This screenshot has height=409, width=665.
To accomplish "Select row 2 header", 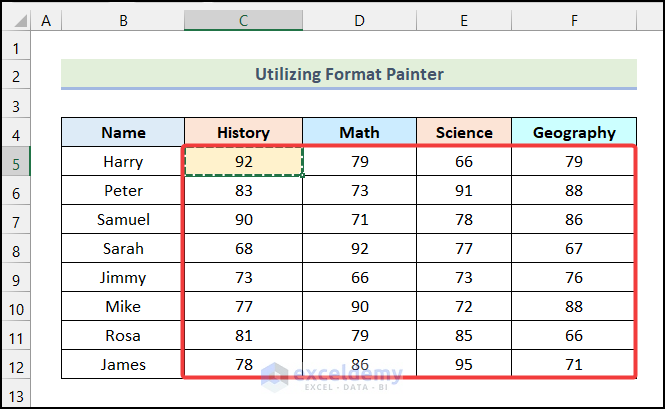I will [x=16, y=75].
